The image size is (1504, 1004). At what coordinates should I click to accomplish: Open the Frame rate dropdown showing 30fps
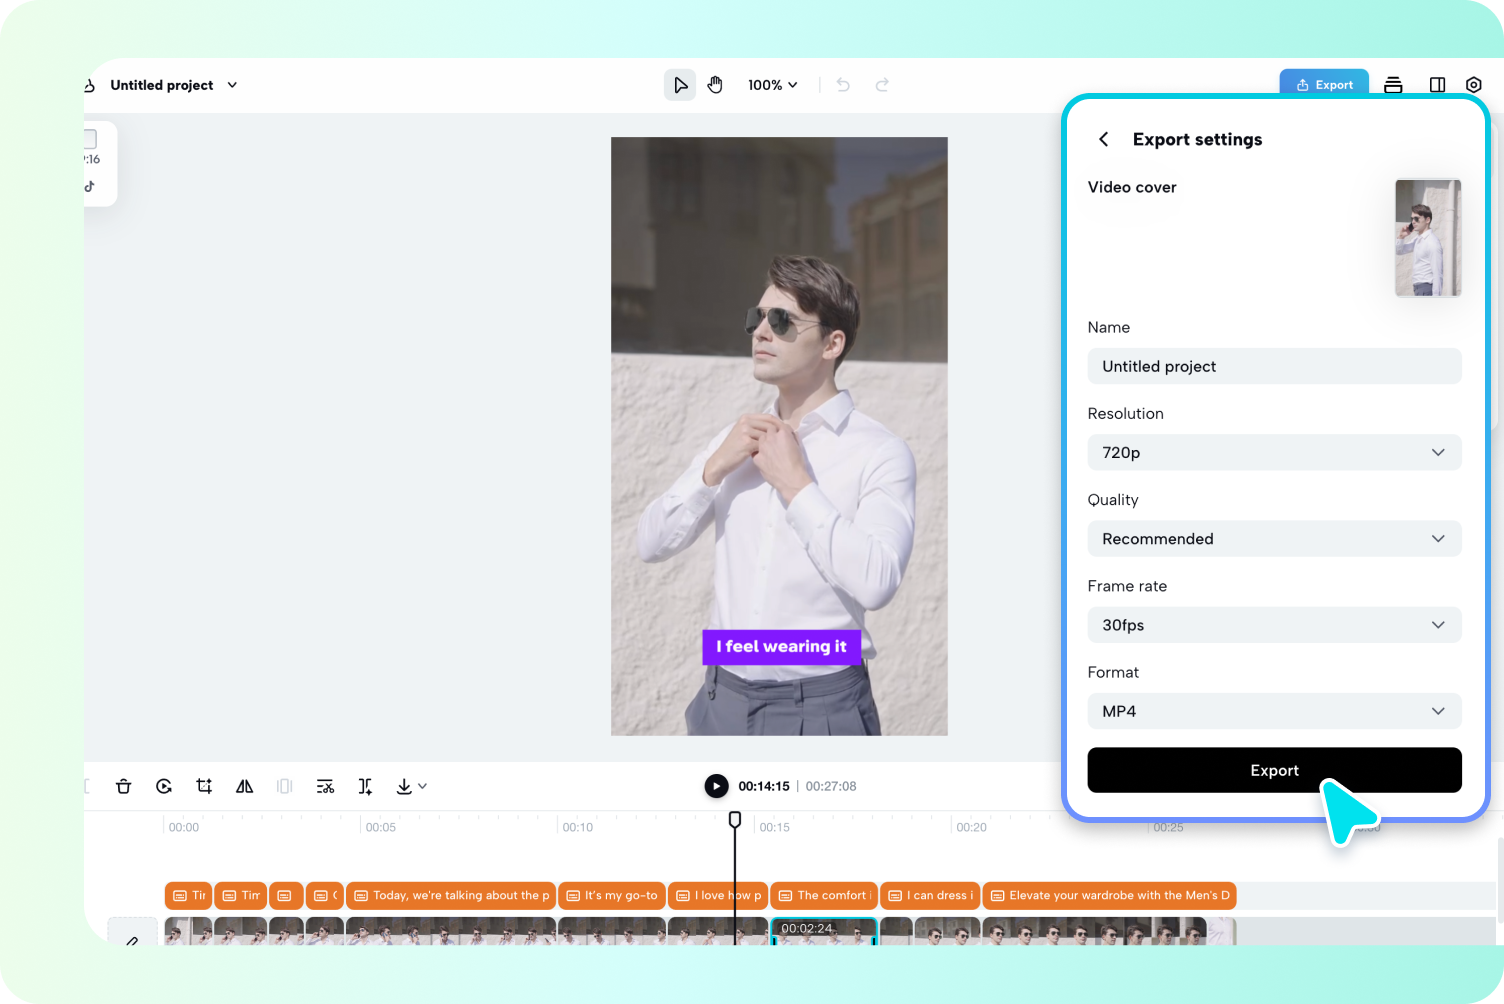pos(1274,625)
